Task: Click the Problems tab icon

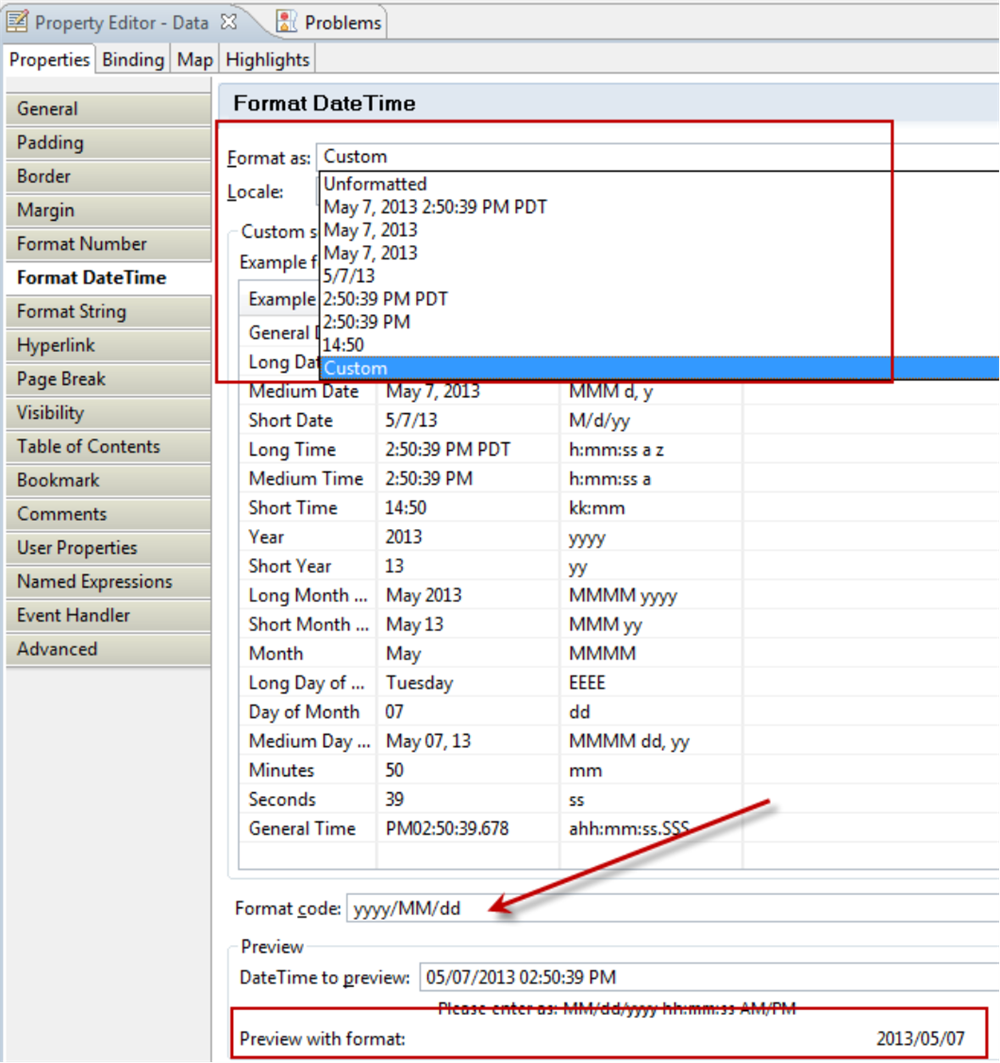Action: 286,22
